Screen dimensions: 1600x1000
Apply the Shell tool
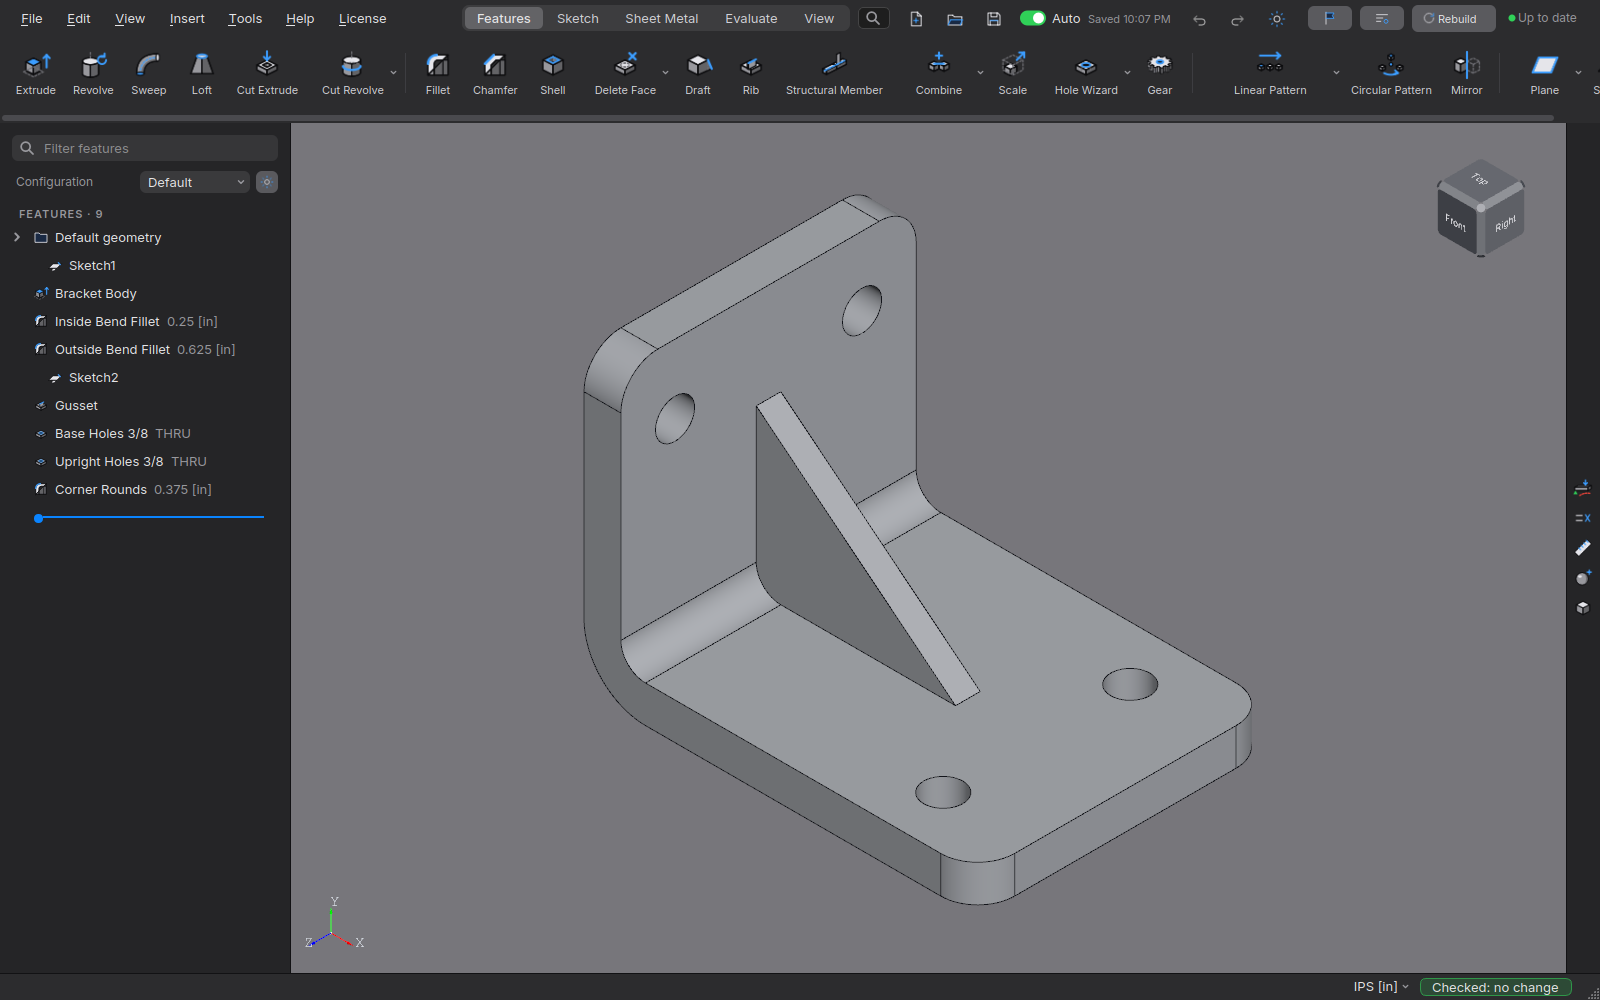click(553, 75)
